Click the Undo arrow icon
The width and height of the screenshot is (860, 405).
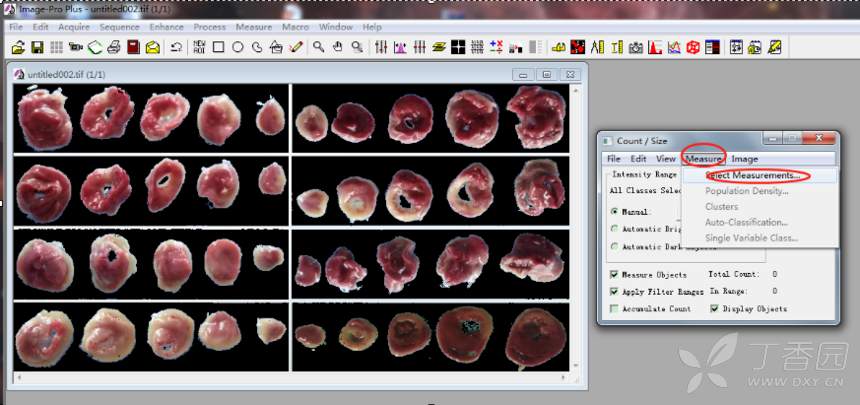(x=176, y=47)
